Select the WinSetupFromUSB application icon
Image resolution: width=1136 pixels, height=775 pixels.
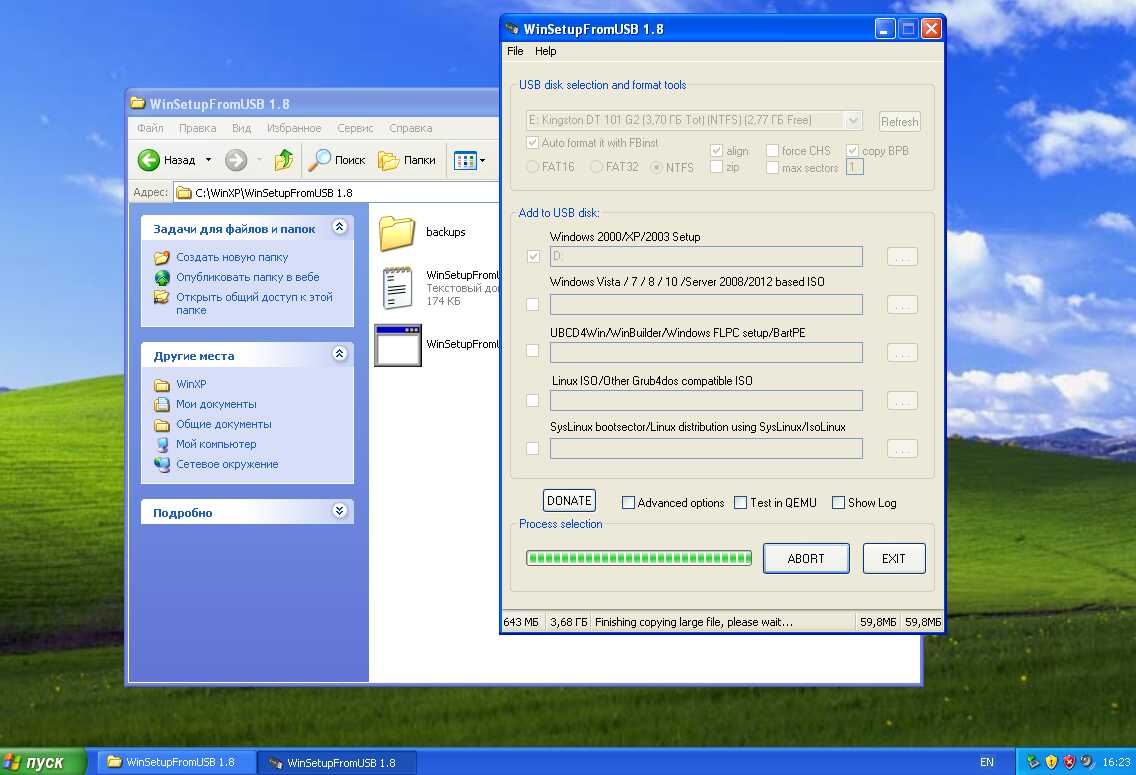click(397, 345)
